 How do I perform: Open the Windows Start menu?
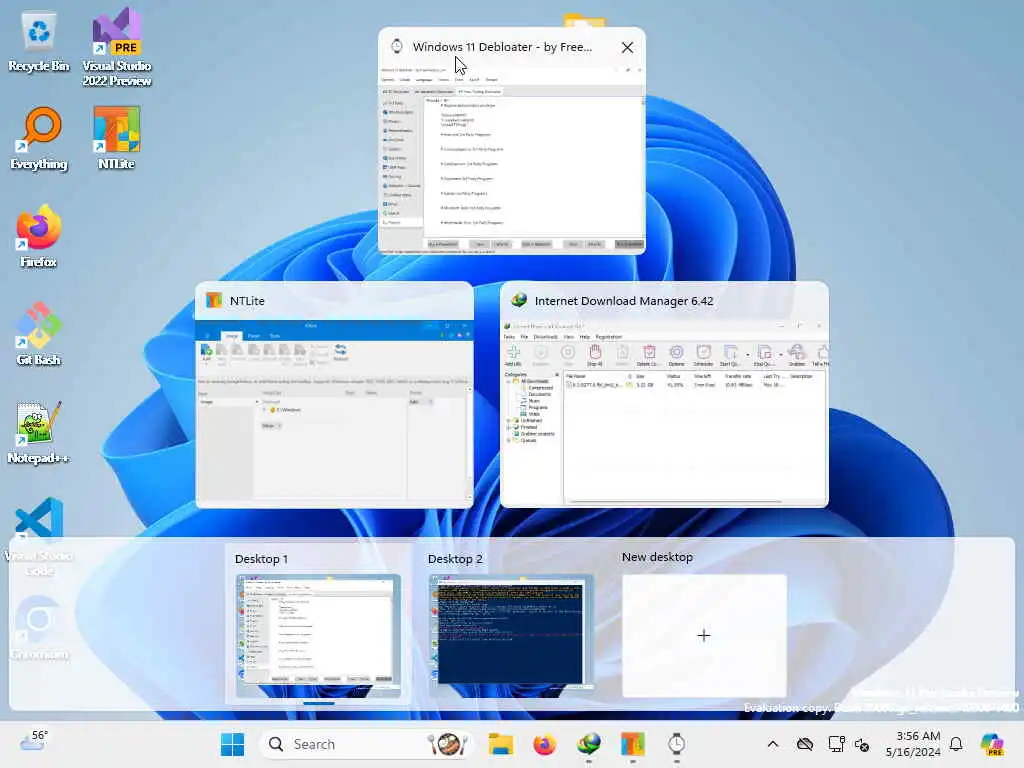coord(232,744)
